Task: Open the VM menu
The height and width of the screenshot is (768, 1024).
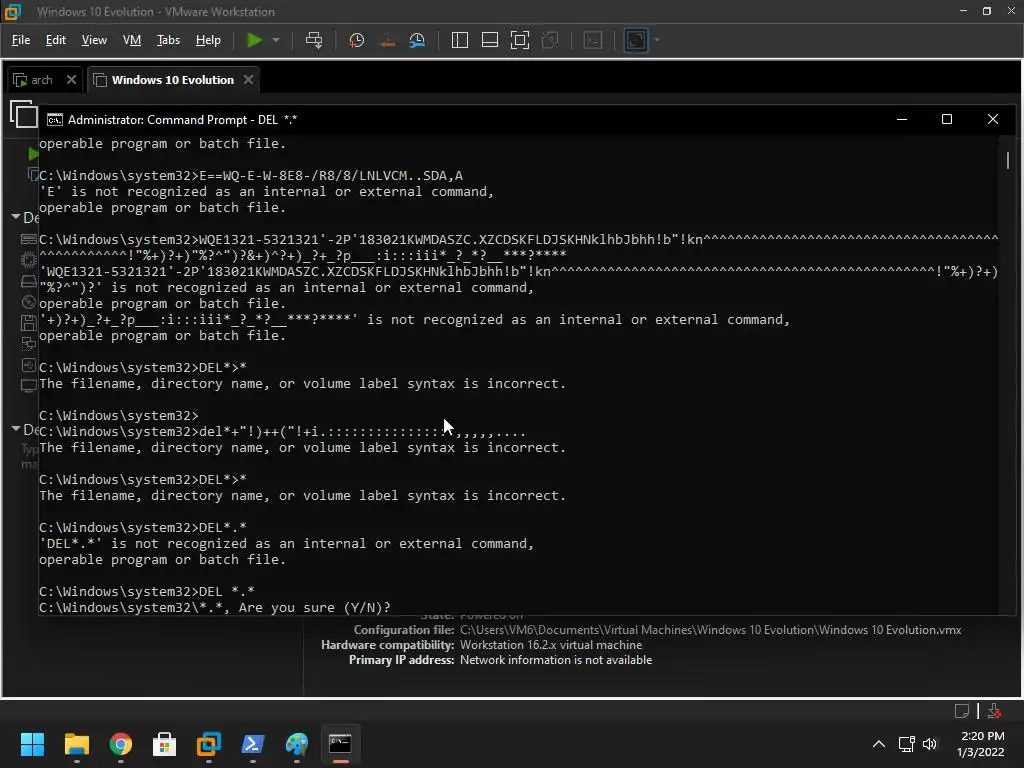Action: [x=132, y=40]
